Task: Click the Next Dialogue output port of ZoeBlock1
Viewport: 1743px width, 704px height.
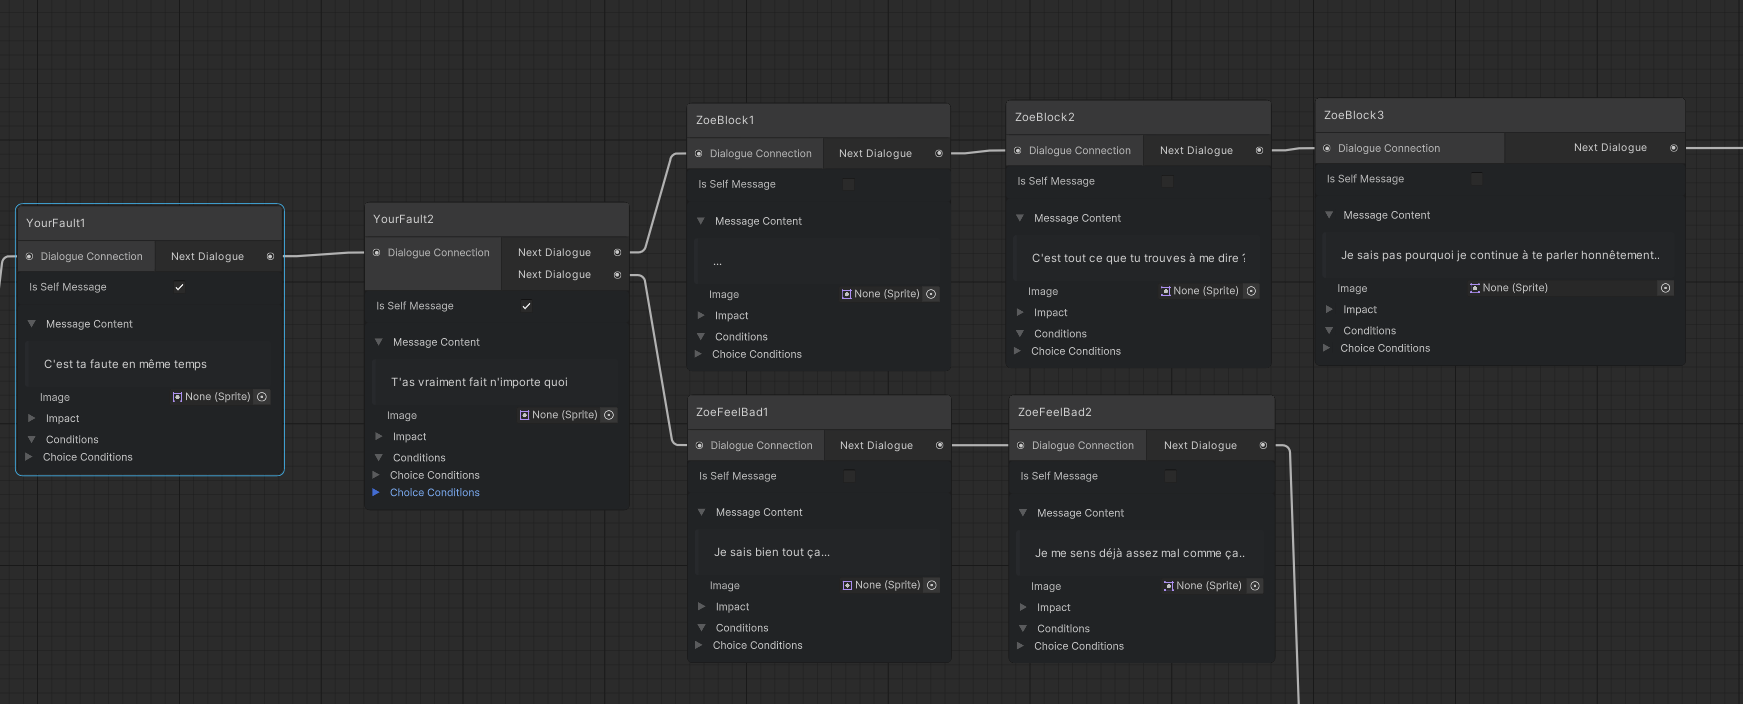Action: [x=939, y=154]
